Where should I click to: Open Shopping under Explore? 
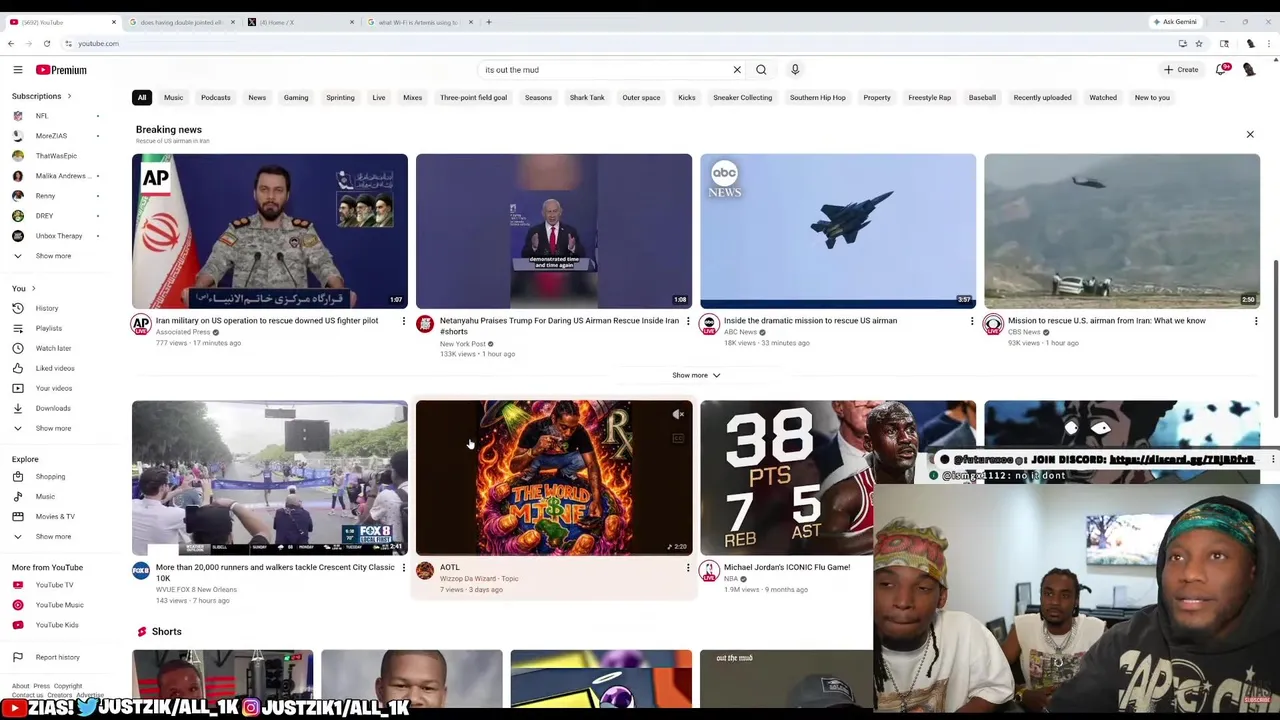pyautogui.click(x=50, y=476)
